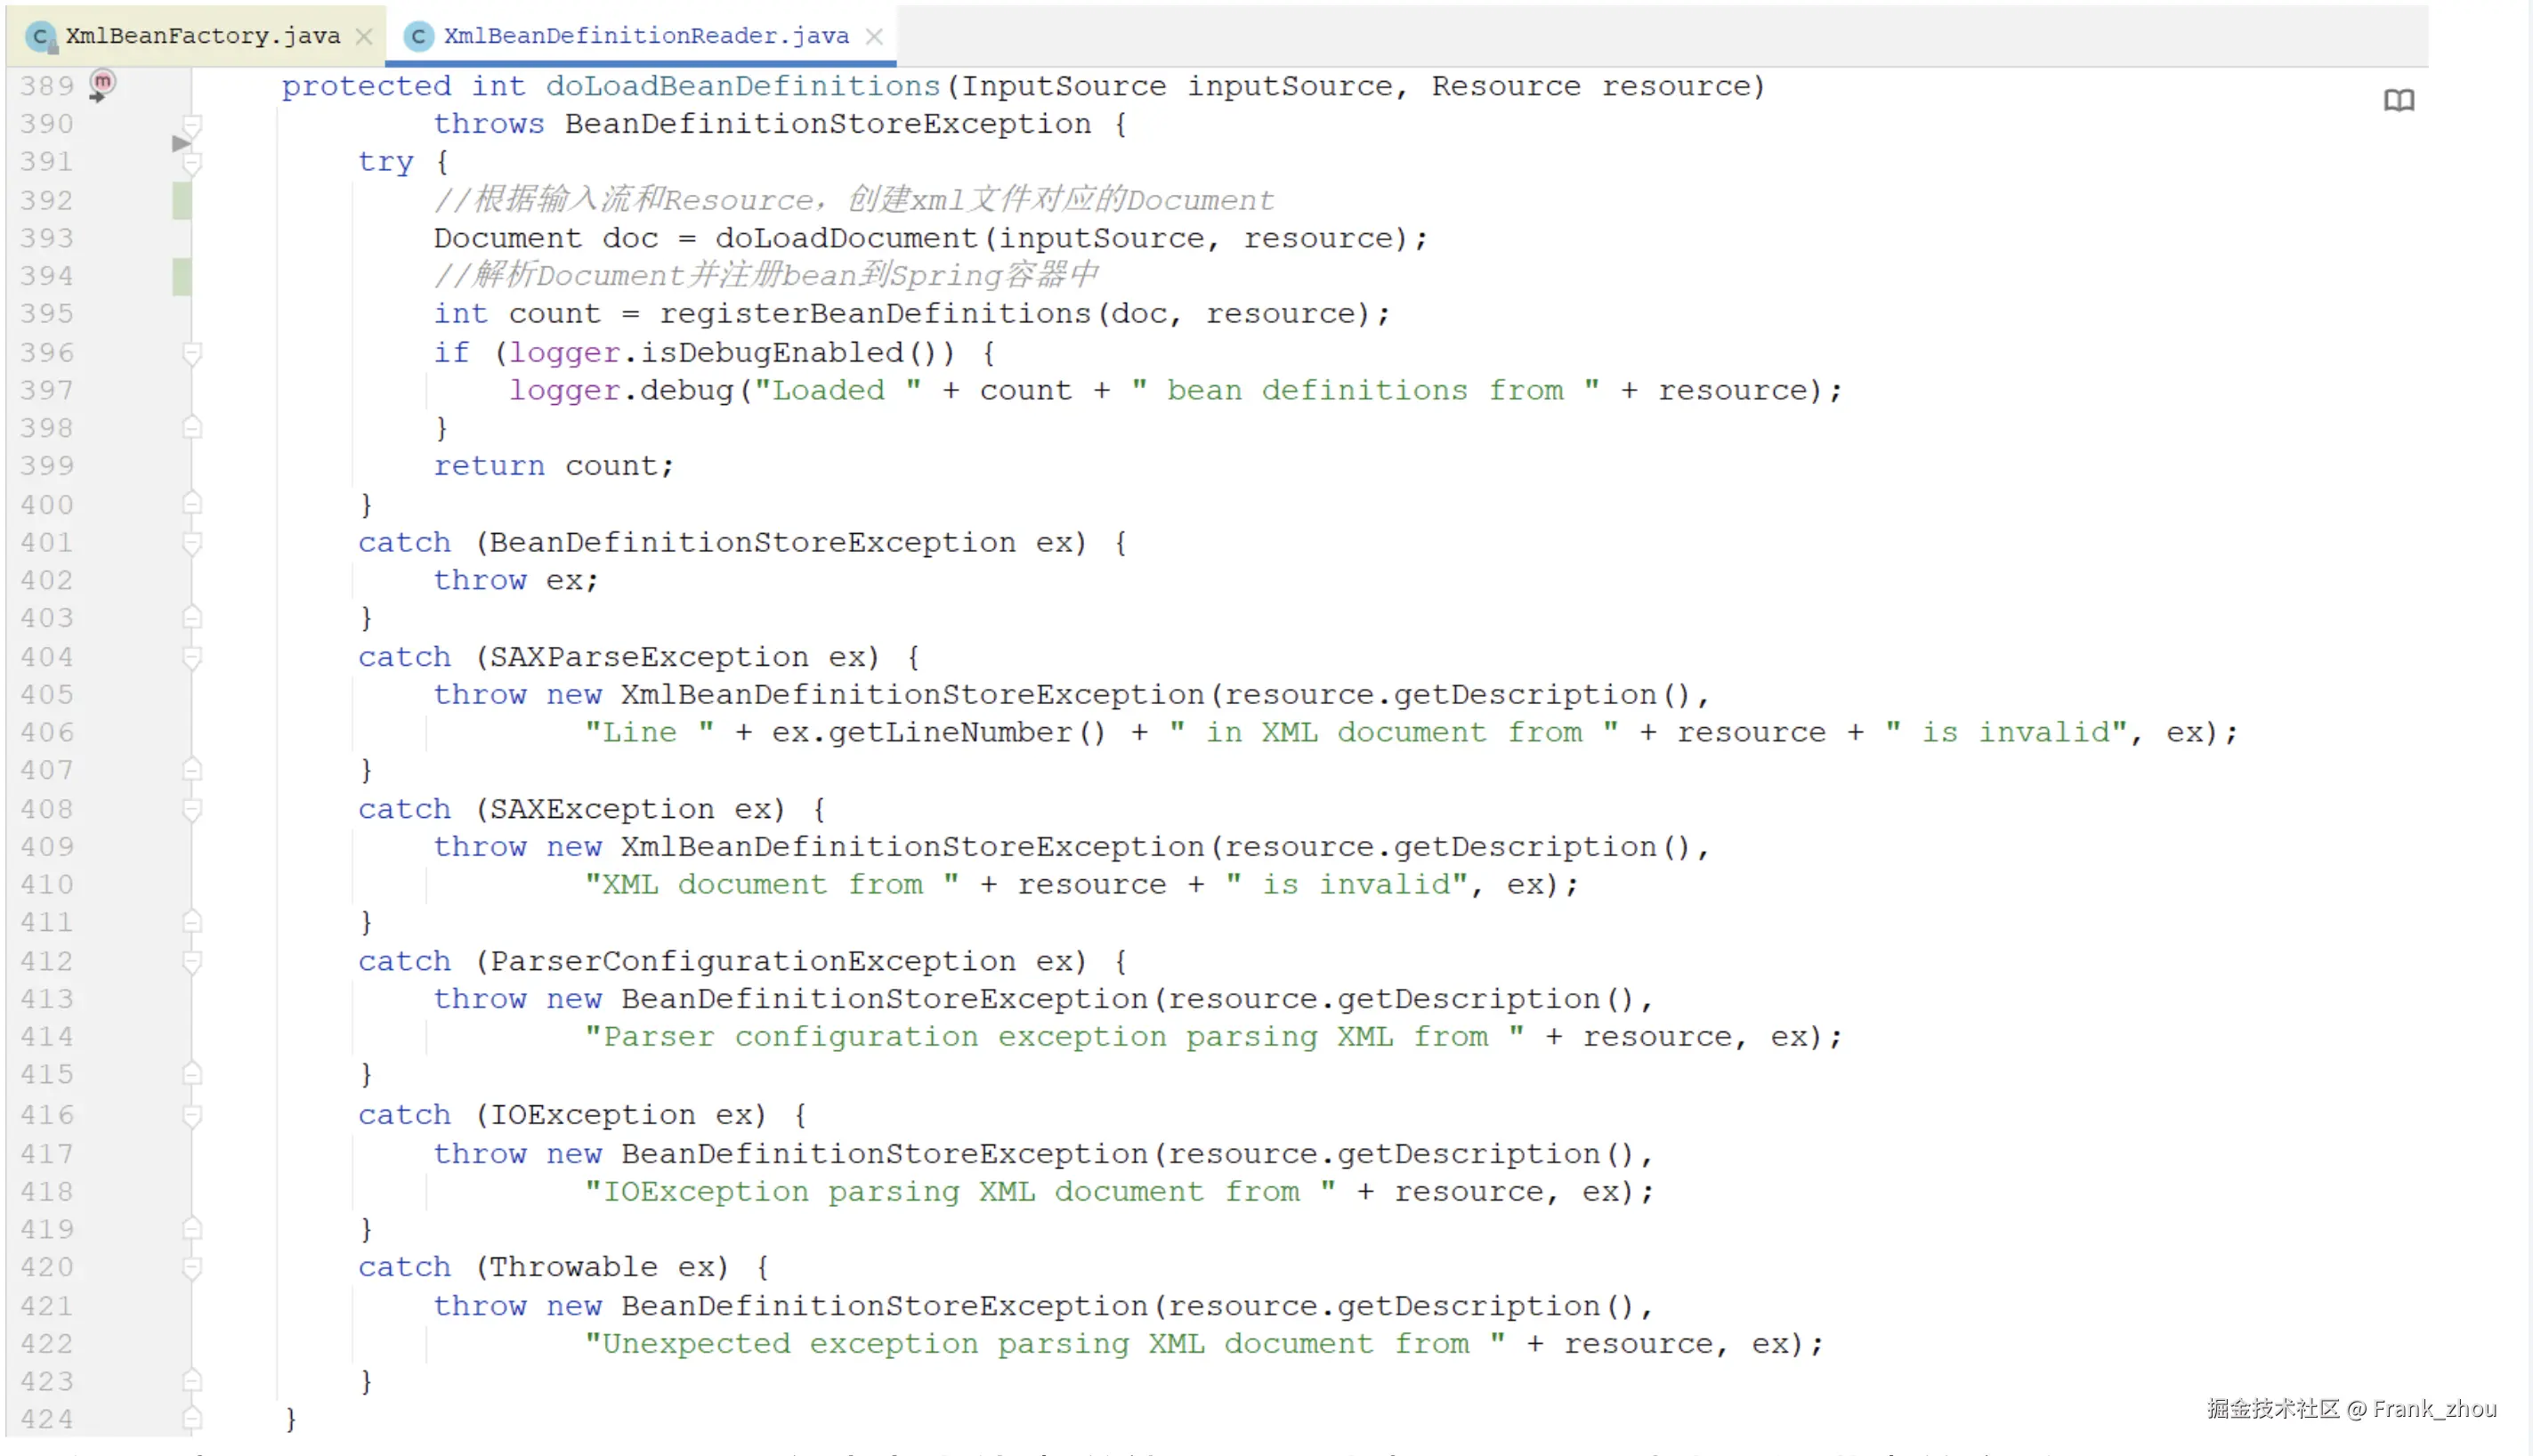Click the green change marker on line 392
Screen dimensions: 2533x1456
pos(182,200)
